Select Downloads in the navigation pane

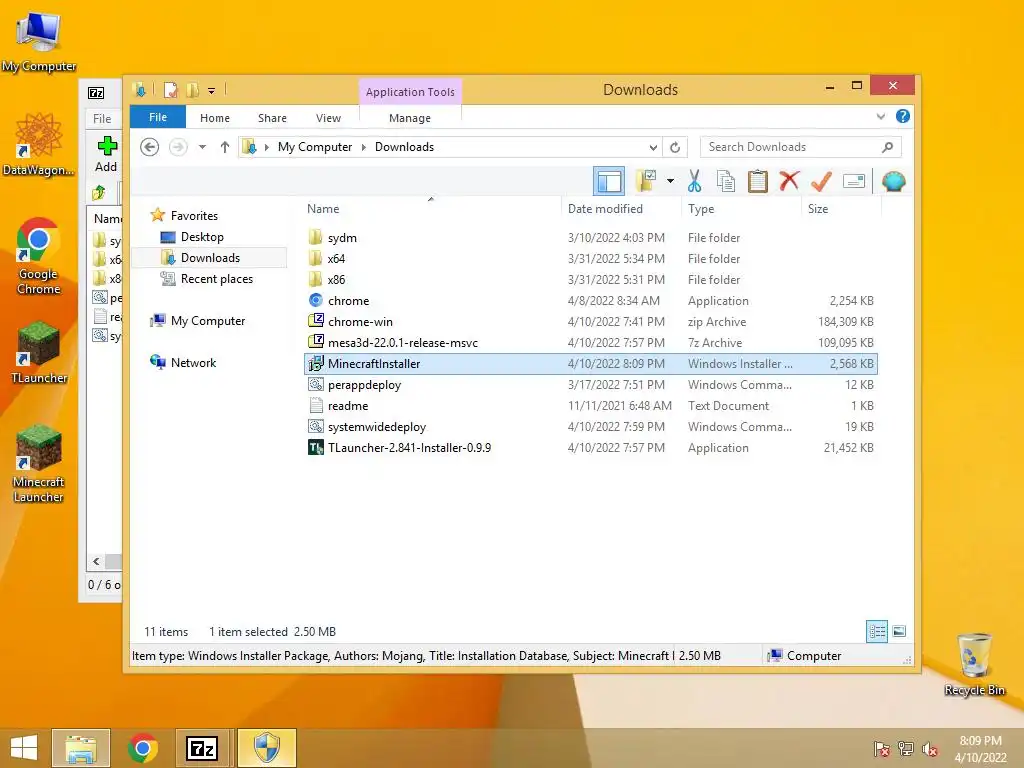point(210,258)
